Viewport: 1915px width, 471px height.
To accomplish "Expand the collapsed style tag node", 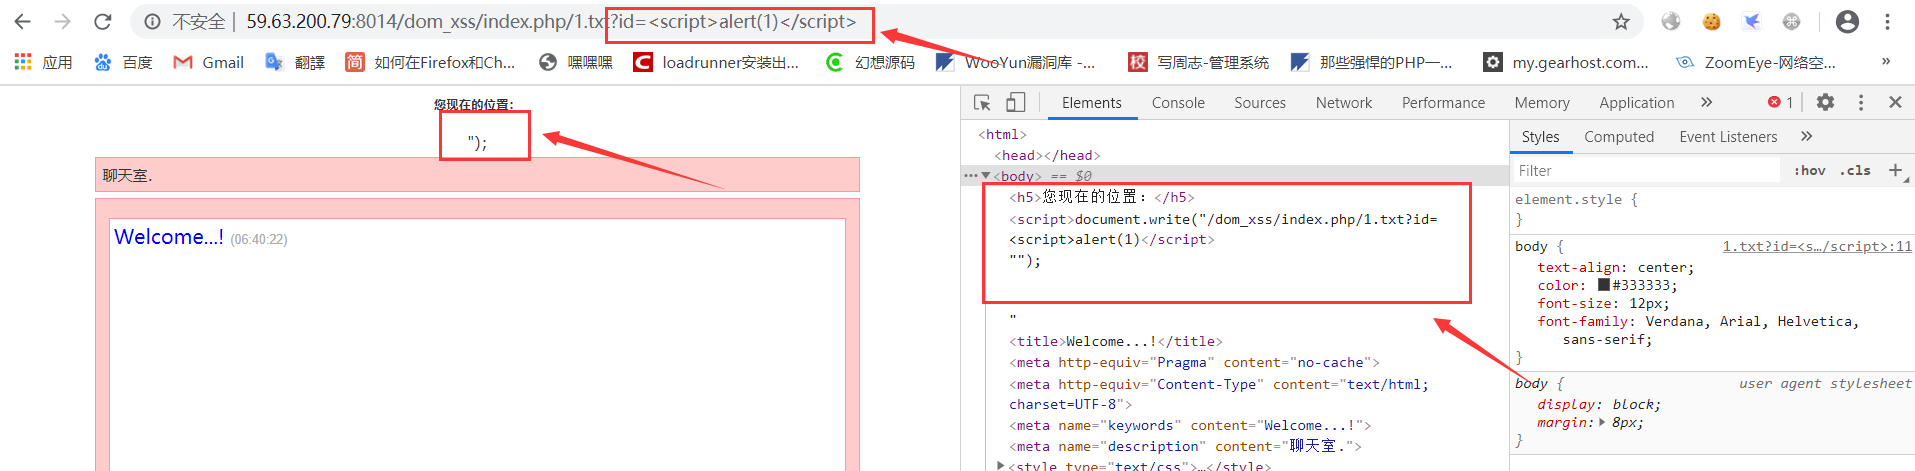I will pyautogui.click(x=1001, y=465).
